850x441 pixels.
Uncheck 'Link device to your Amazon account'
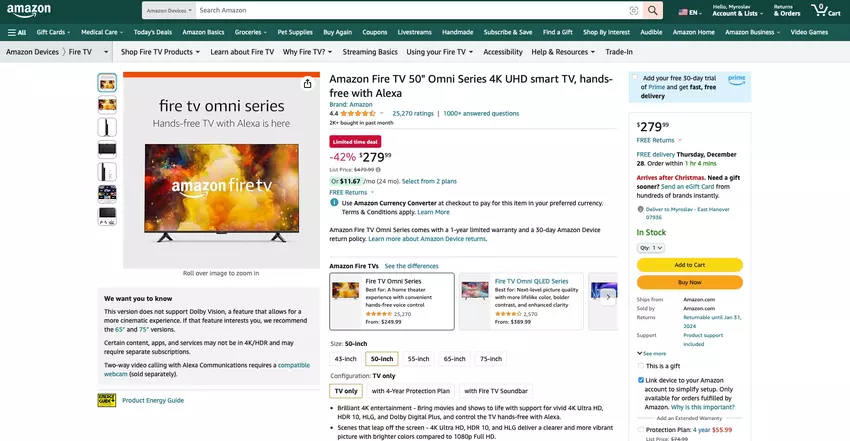[640, 380]
